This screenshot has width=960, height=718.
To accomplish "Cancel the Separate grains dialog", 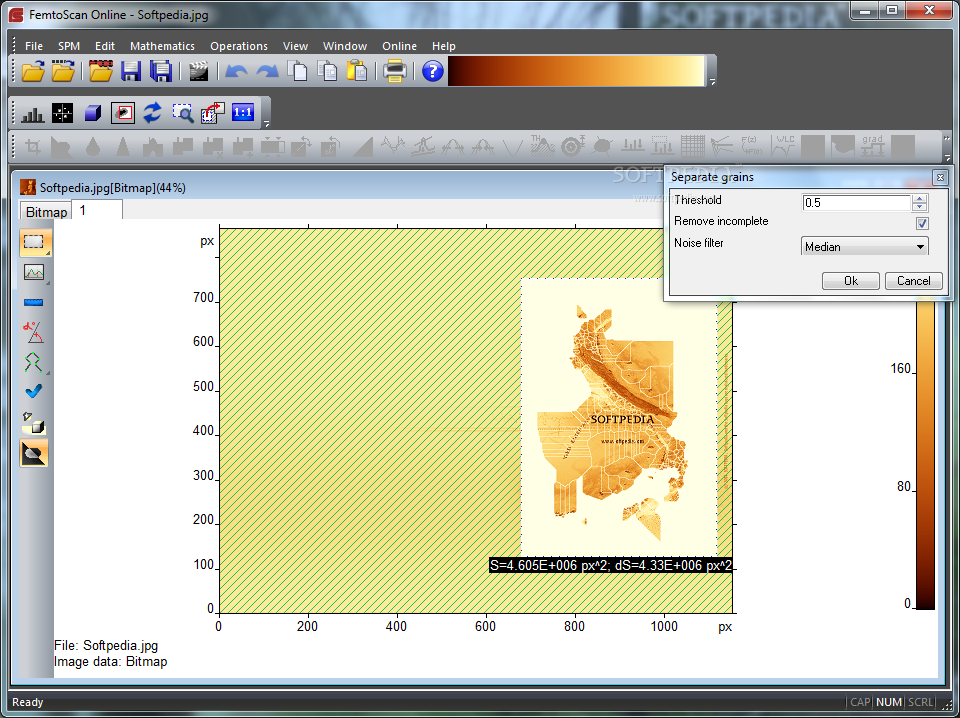I will (913, 281).
